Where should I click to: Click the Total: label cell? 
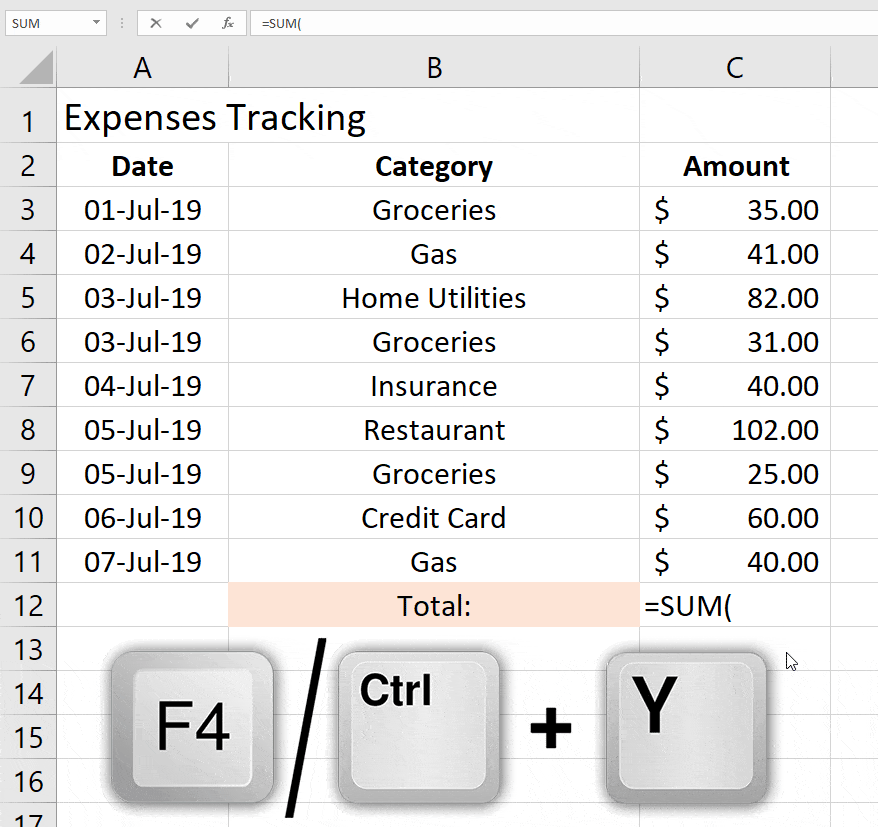(x=433, y=605)
